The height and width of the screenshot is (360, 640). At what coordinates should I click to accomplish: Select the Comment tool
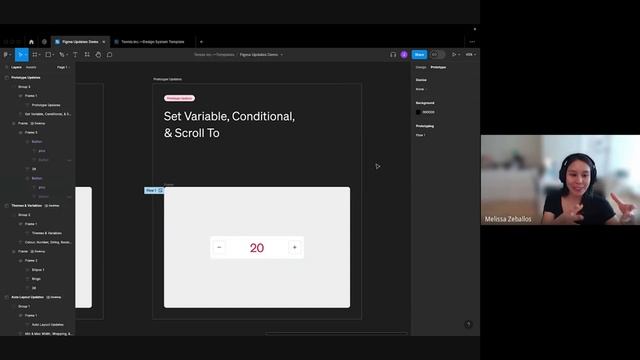click(109, 54)
